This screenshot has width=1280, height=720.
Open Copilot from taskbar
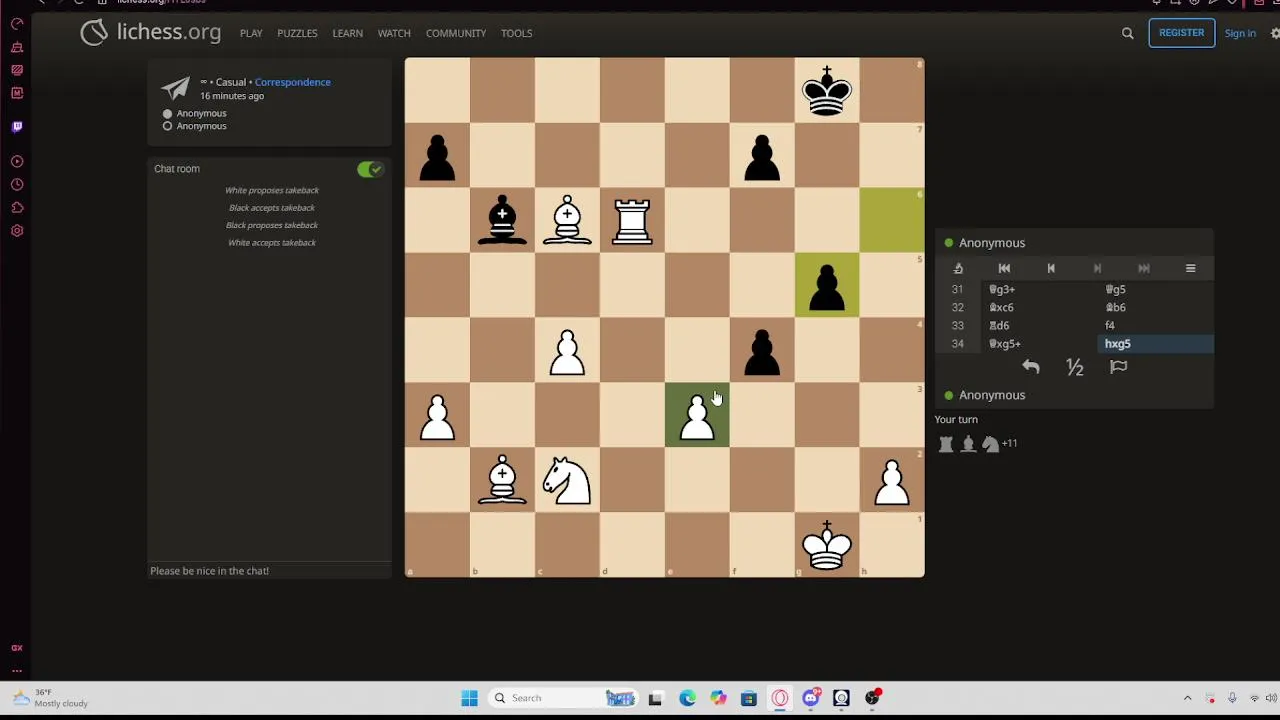point(718,698)
